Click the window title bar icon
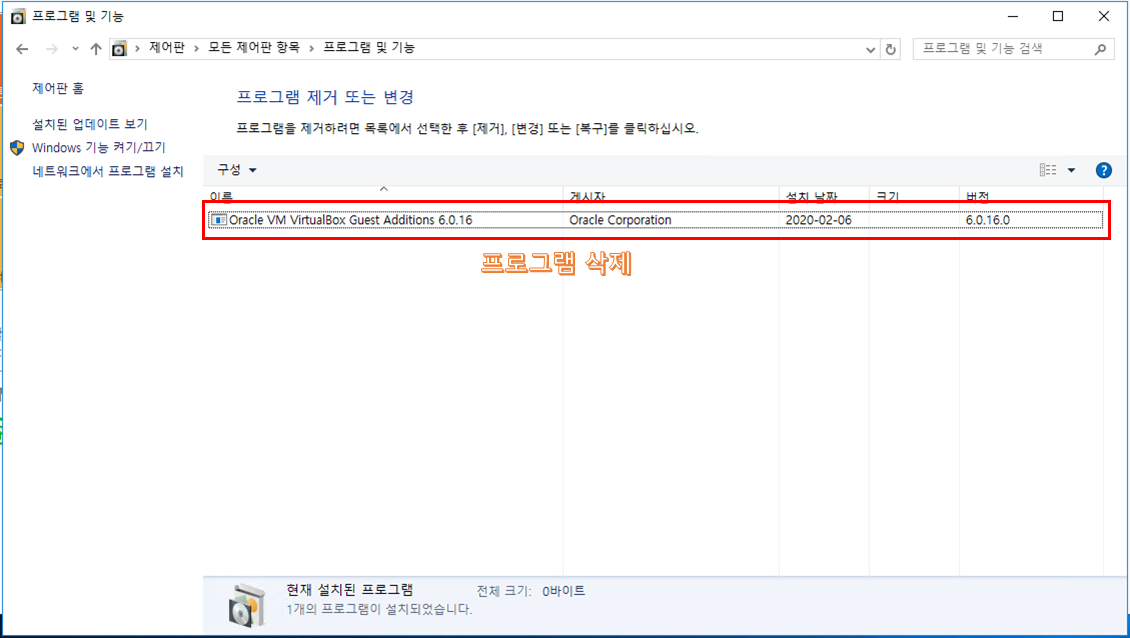This screenshot has width=1130, height=638. 18,17
